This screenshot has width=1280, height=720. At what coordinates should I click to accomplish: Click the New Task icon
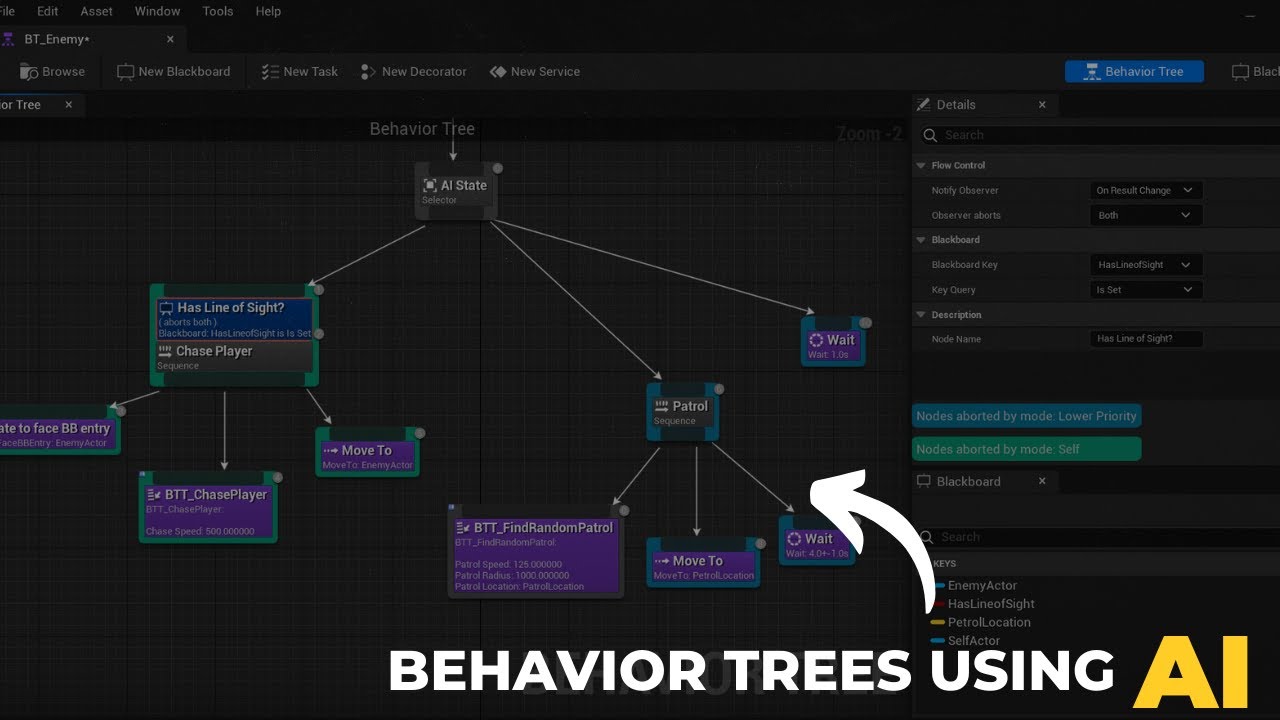(x=270, y=72)
